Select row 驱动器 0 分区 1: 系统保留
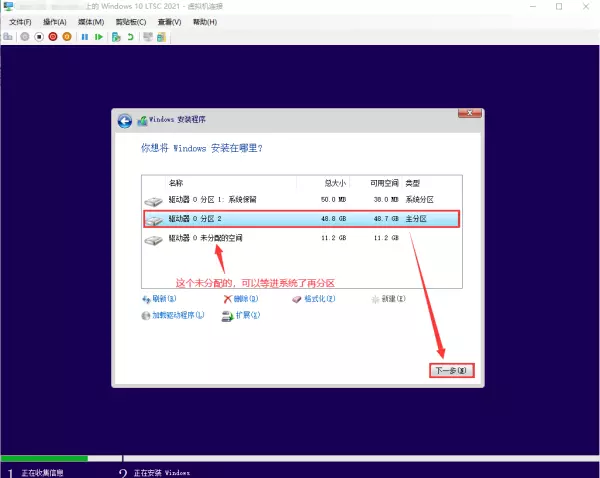This screenshot has width=600, height=478. click(302, 199)
